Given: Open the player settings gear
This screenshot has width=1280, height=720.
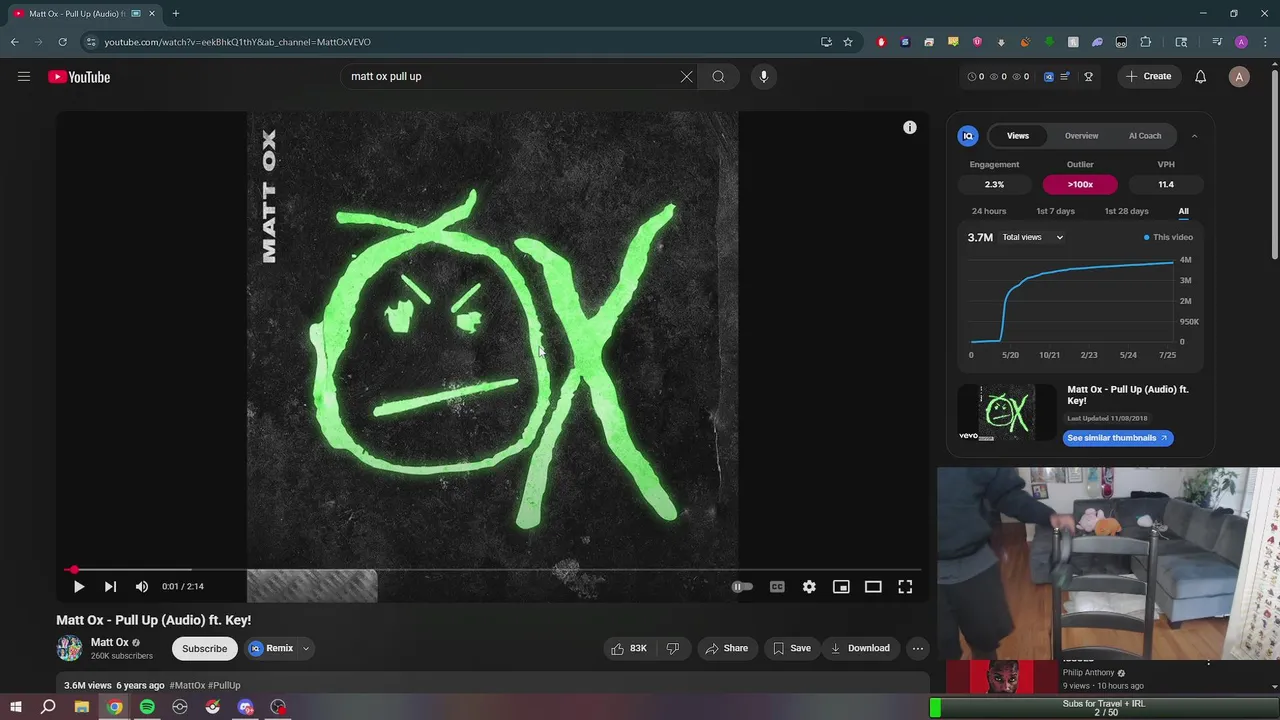Looking at the screenshot, I should click(809, 587).
